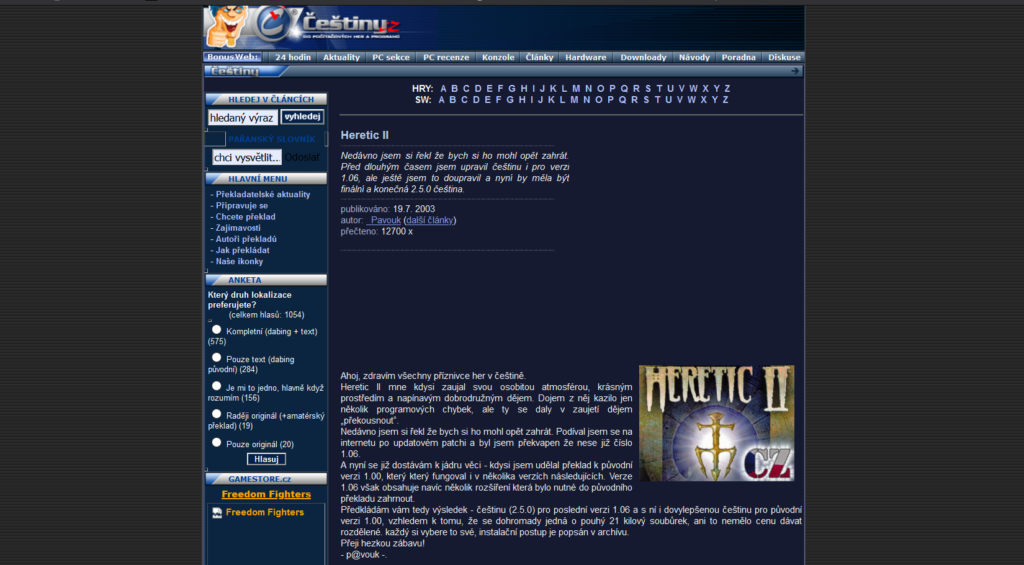Click the poll question 'Který druh lokalizace preferujete?'
1024x565 pixels.
point(250,300)
